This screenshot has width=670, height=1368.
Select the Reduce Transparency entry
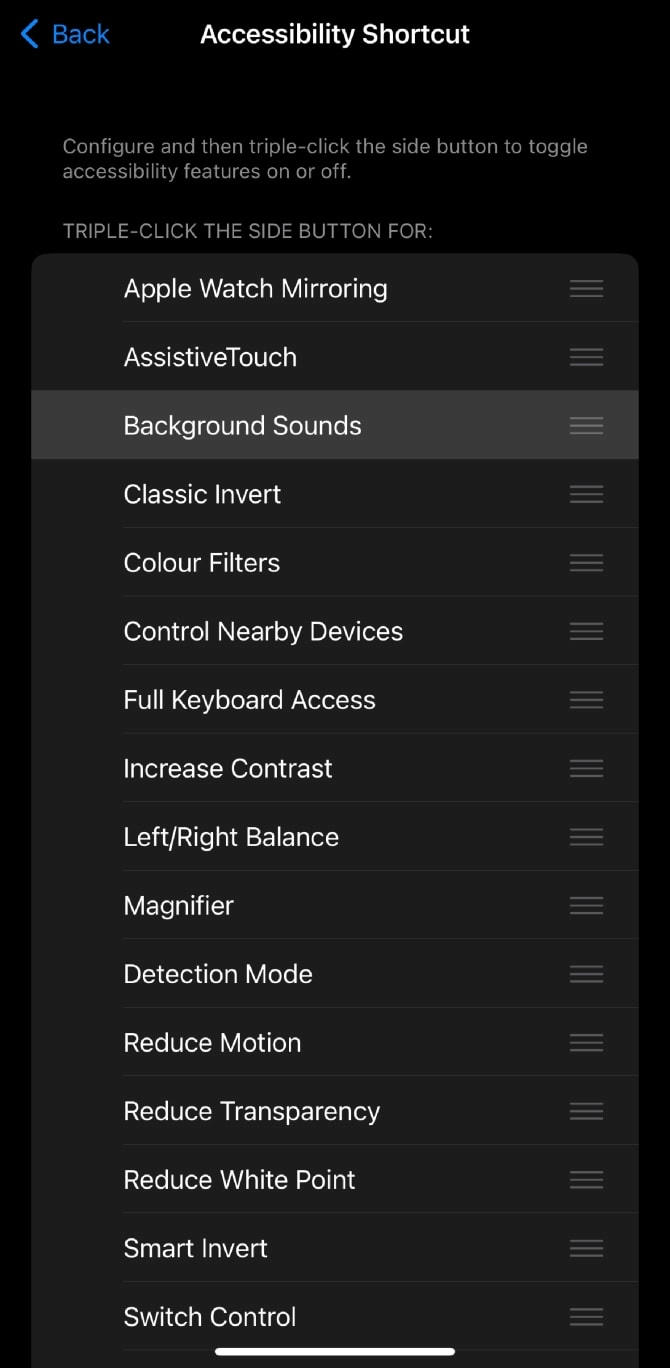tap(252, 1111)
